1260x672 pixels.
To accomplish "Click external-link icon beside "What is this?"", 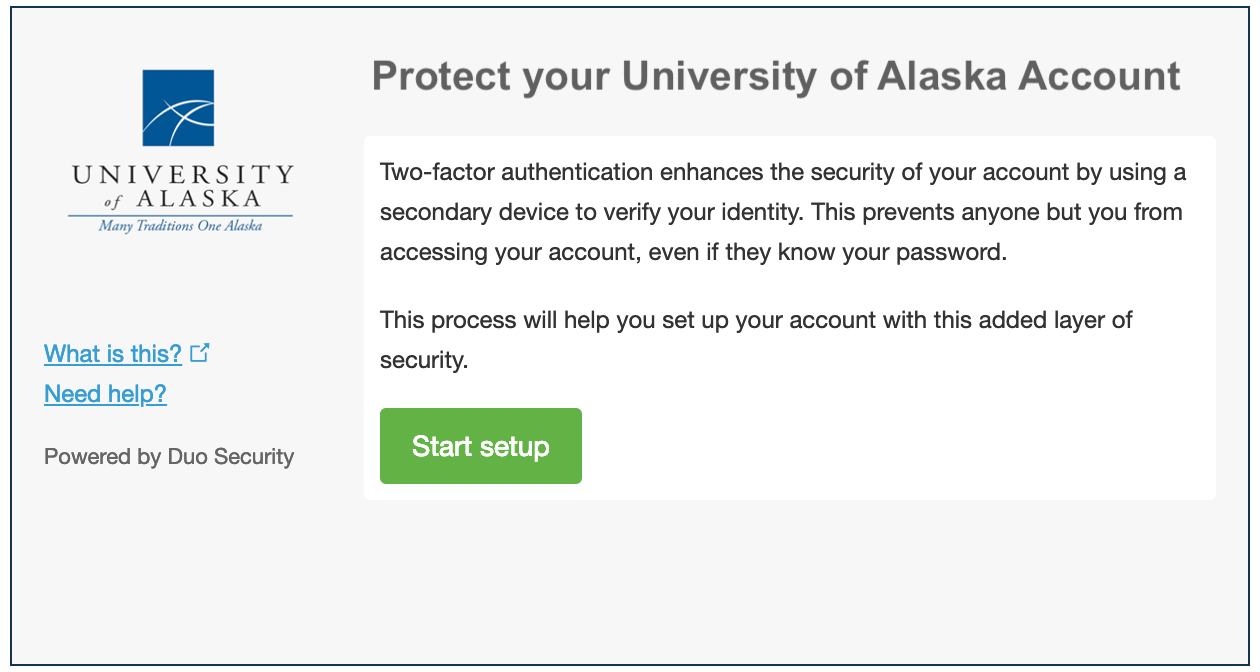I will click(x=199, y=353).
